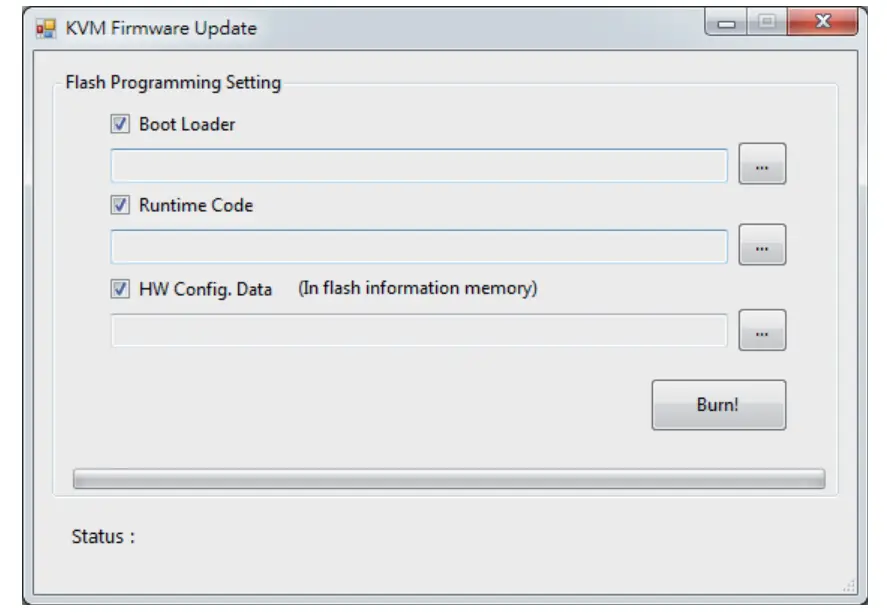The width and height of the screenshot is (887, 613).
Task: Click inside the HW Config. Data path field
Action: 420,329
